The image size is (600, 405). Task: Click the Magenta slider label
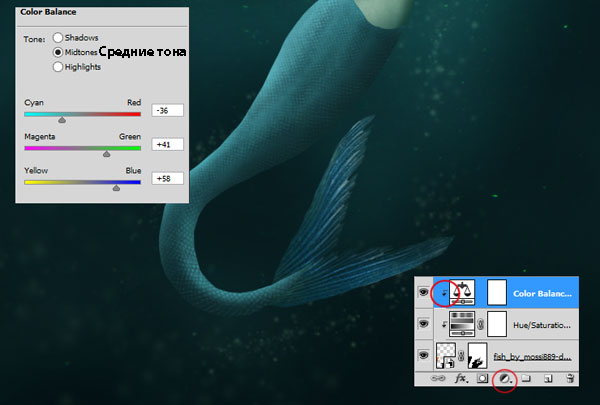(40, 137)
